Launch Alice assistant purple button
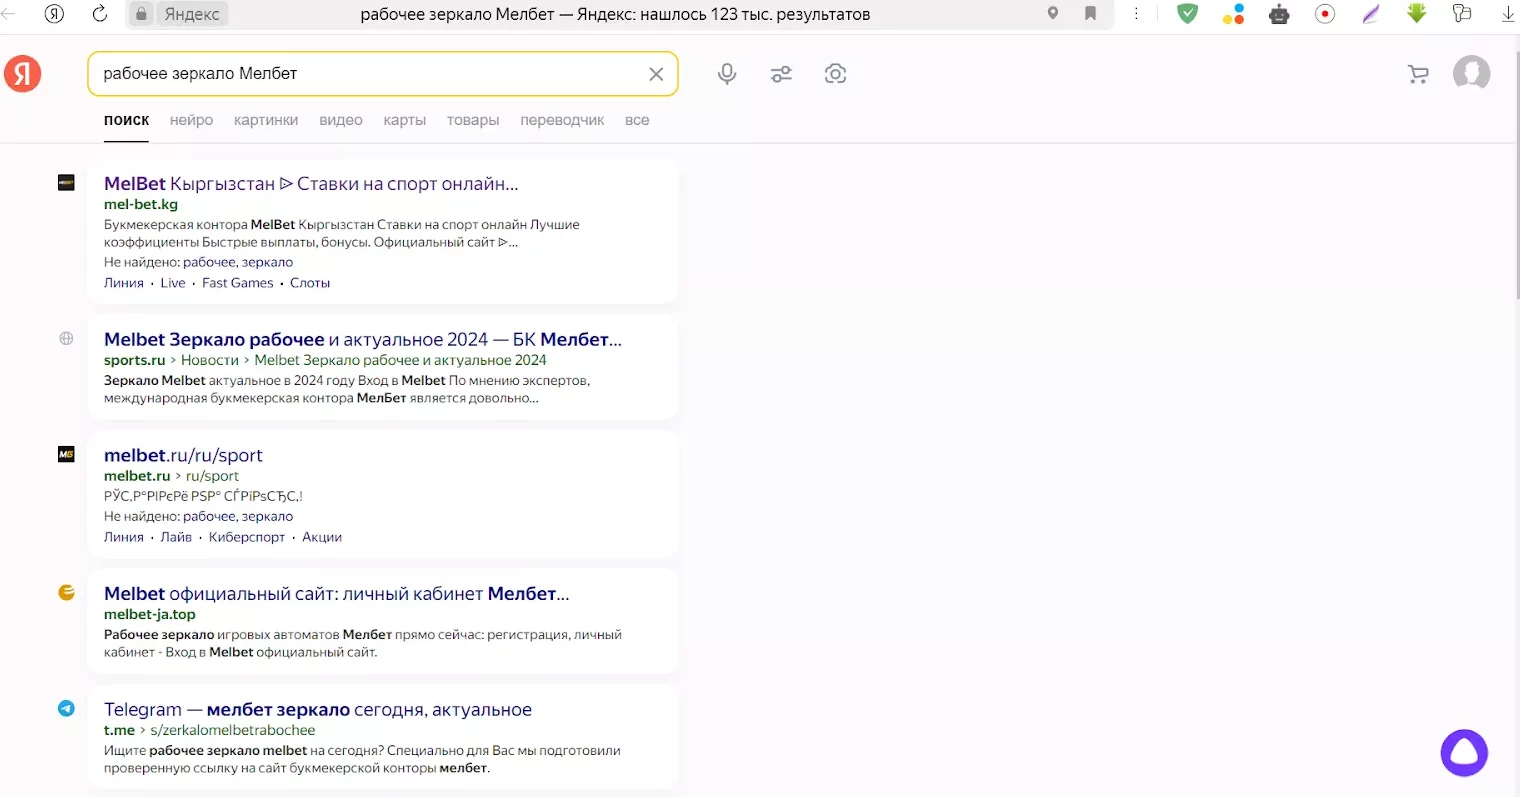 (x=1464, y=753)
